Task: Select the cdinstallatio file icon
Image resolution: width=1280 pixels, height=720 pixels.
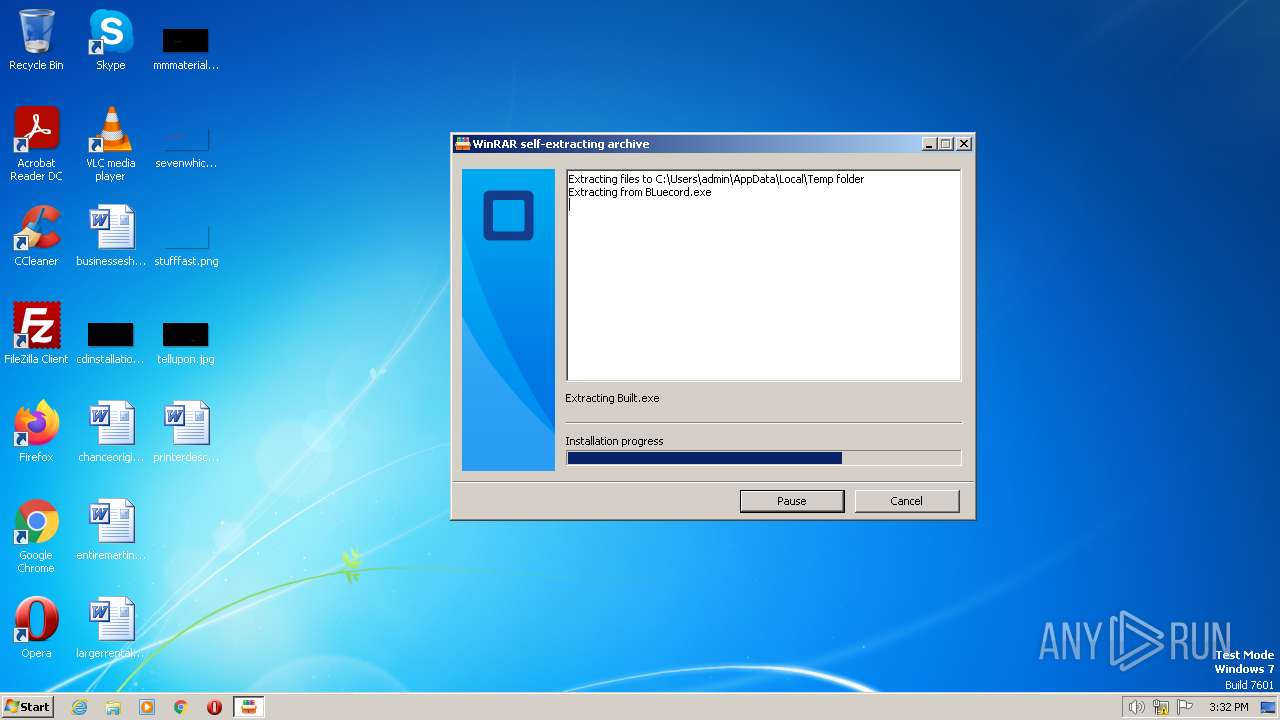Action: click(110, 342)
